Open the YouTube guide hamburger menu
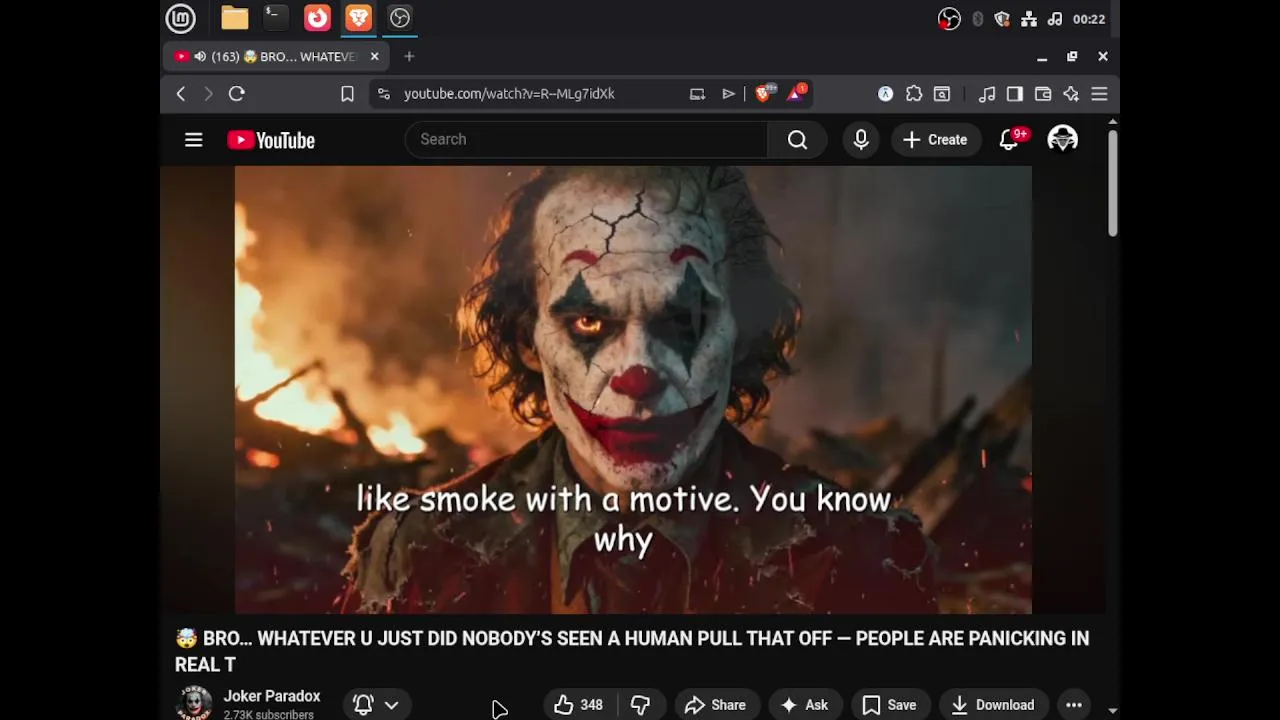This screenshot has height=720, width=1280. tap(194, 140)
